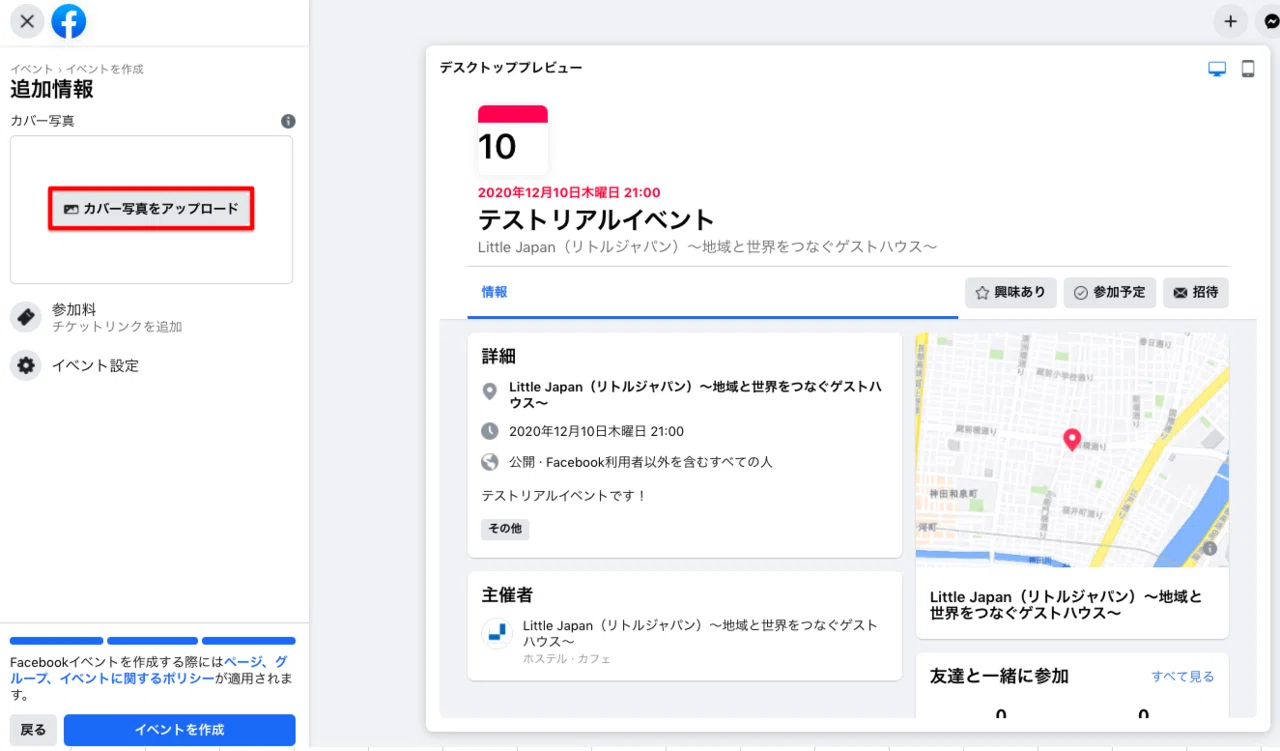Switch to desktop preview icon
The height and width of the screenshot is (751, 1280).
(1217, 69)
